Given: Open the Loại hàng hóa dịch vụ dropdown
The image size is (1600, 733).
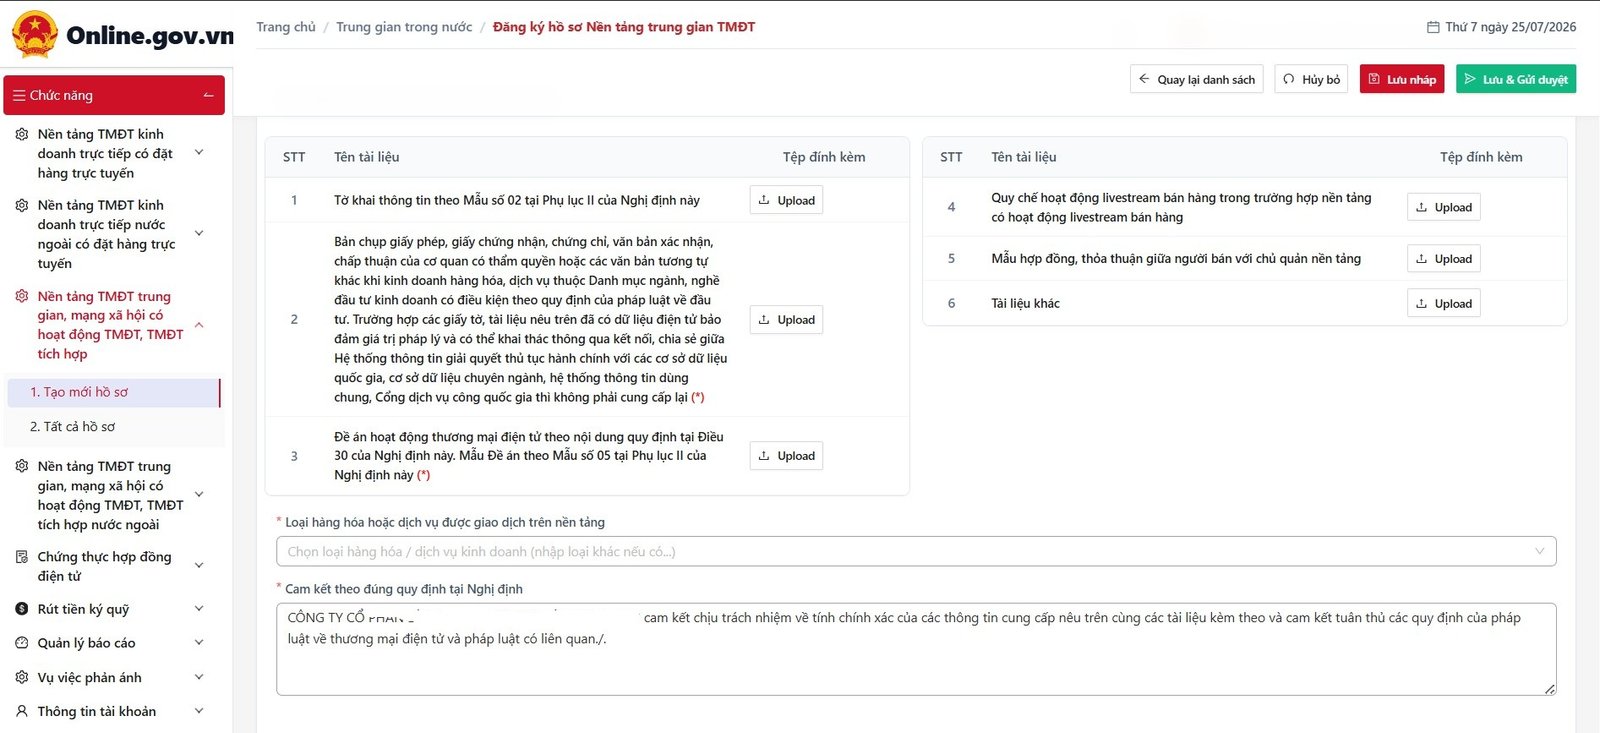Looking at the screenshot, I should [x=916, y=551].
